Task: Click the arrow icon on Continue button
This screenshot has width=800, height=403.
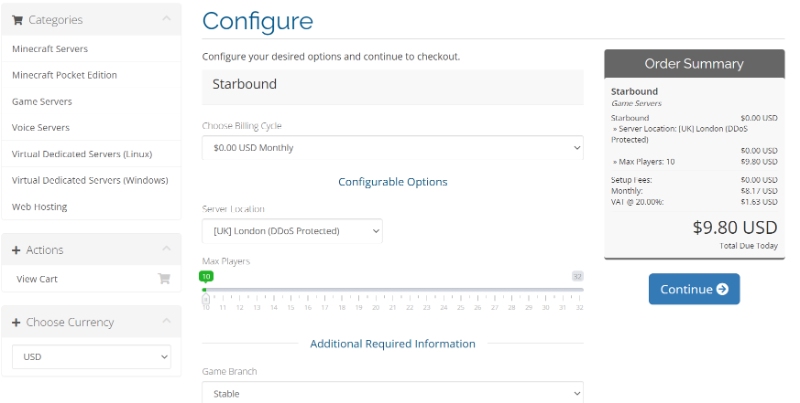Action: tap(722, 289)
